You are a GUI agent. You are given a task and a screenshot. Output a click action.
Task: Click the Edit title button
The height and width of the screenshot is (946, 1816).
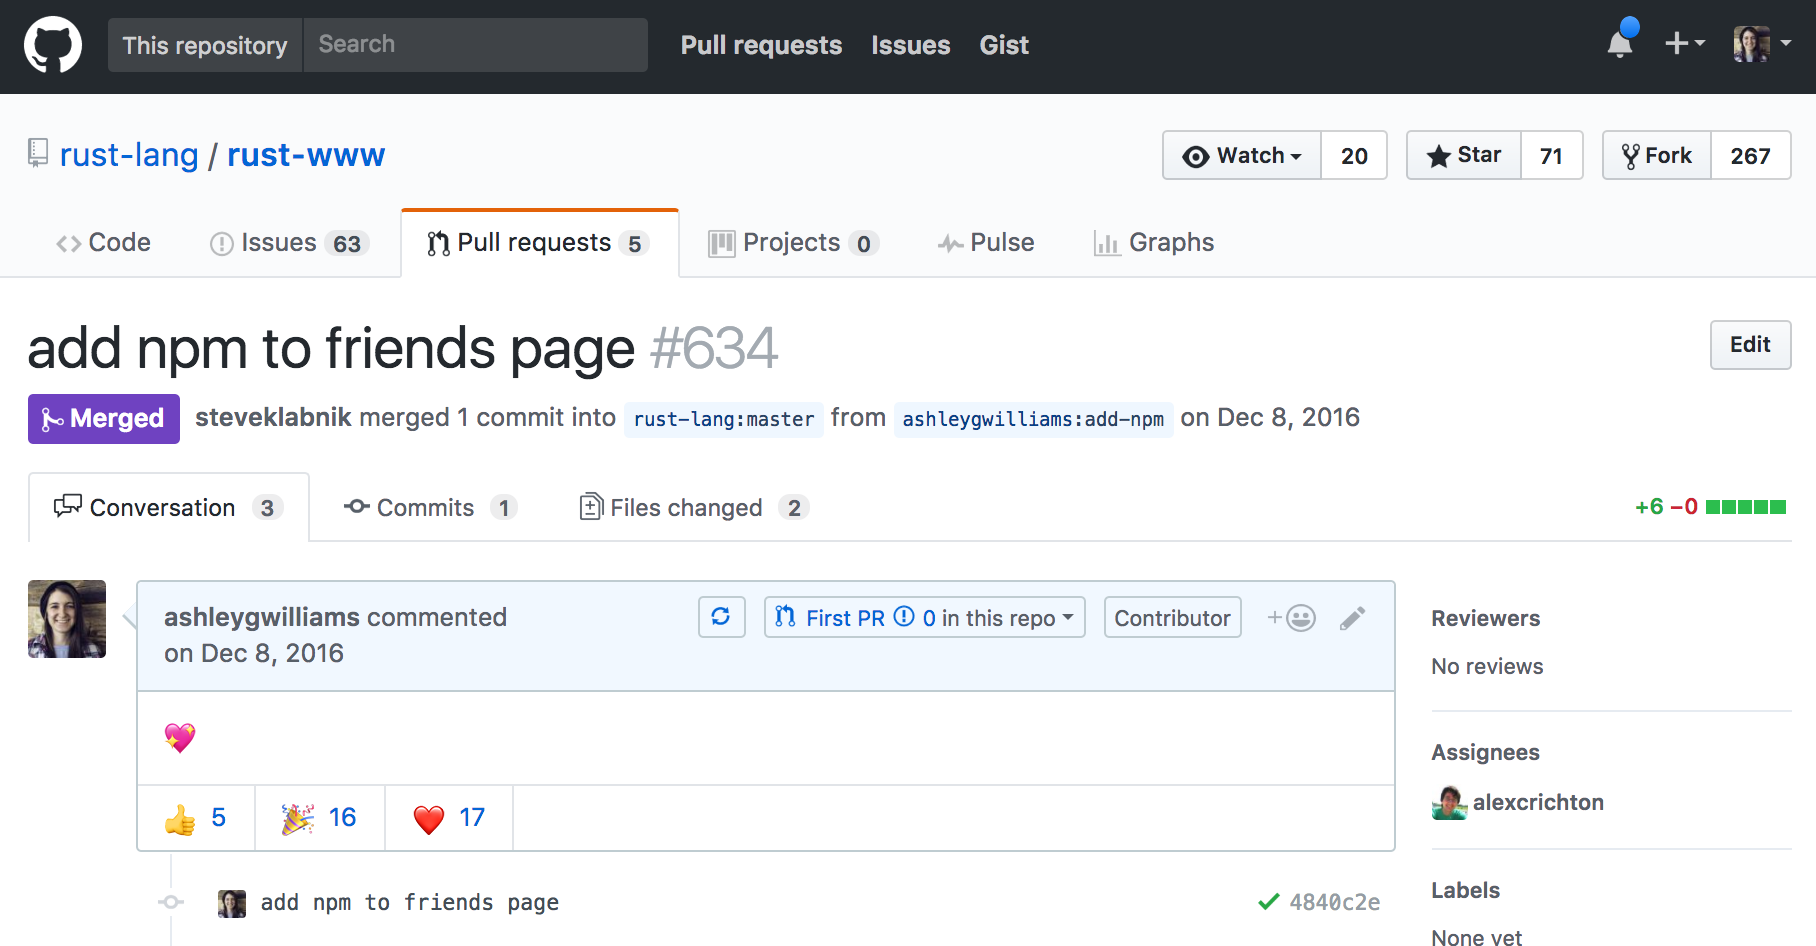point(1750,345)
